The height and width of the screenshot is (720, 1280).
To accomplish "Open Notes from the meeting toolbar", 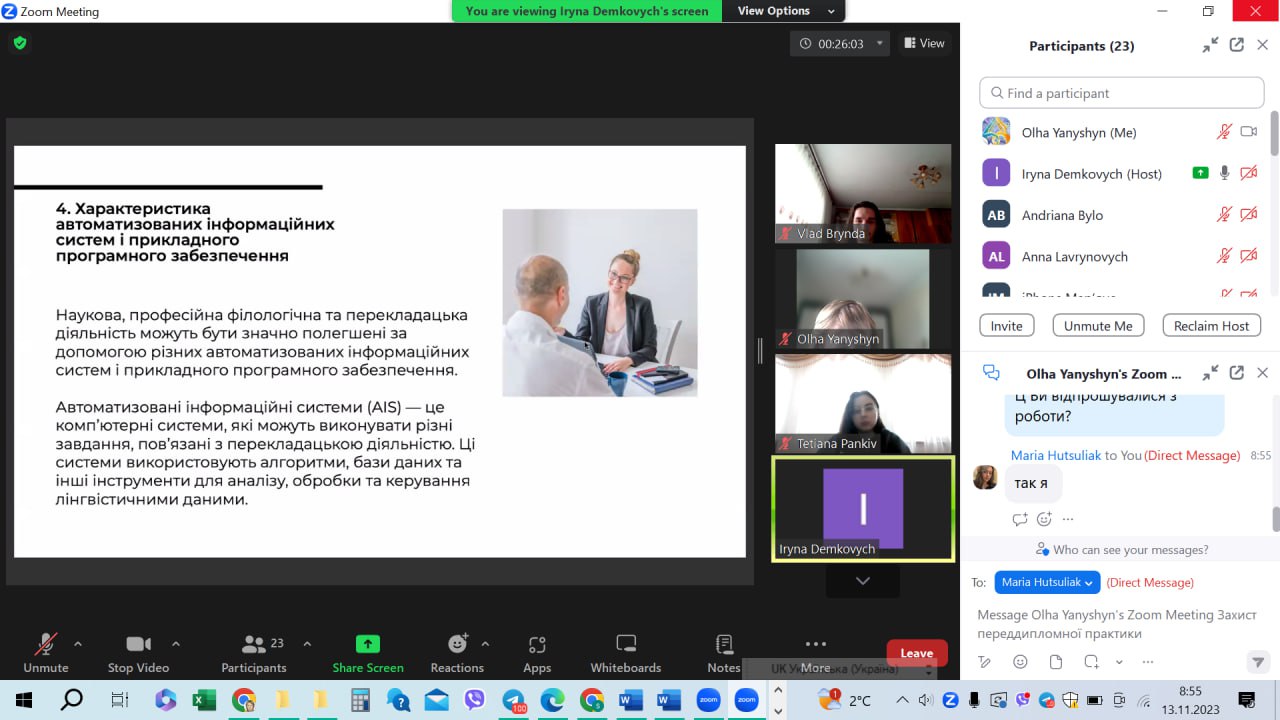I will coord(724,645).
